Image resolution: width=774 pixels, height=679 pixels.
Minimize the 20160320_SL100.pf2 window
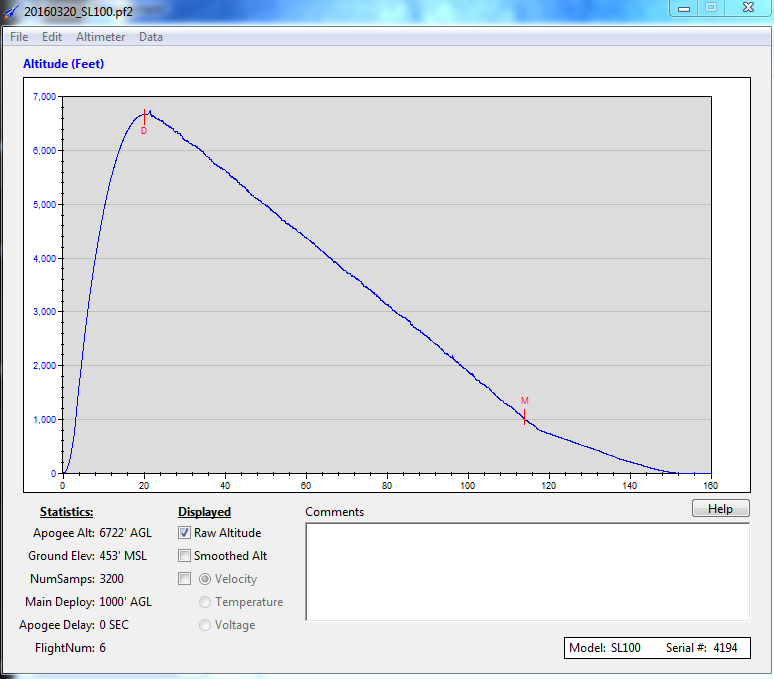pos(684,8)
